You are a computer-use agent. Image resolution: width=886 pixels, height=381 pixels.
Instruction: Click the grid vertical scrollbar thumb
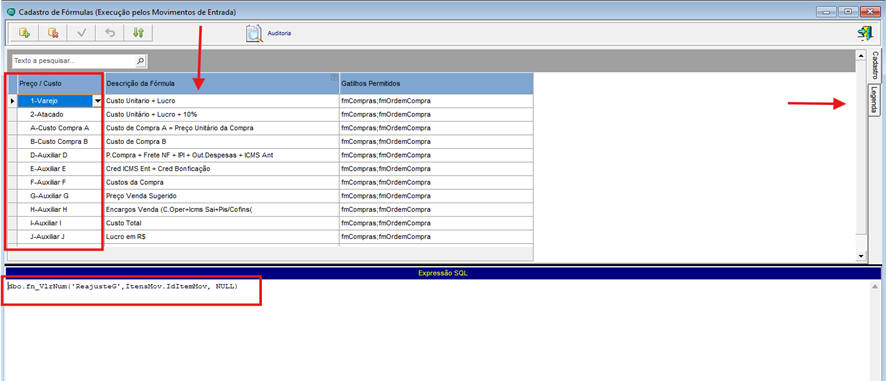[x=861, y=148]
